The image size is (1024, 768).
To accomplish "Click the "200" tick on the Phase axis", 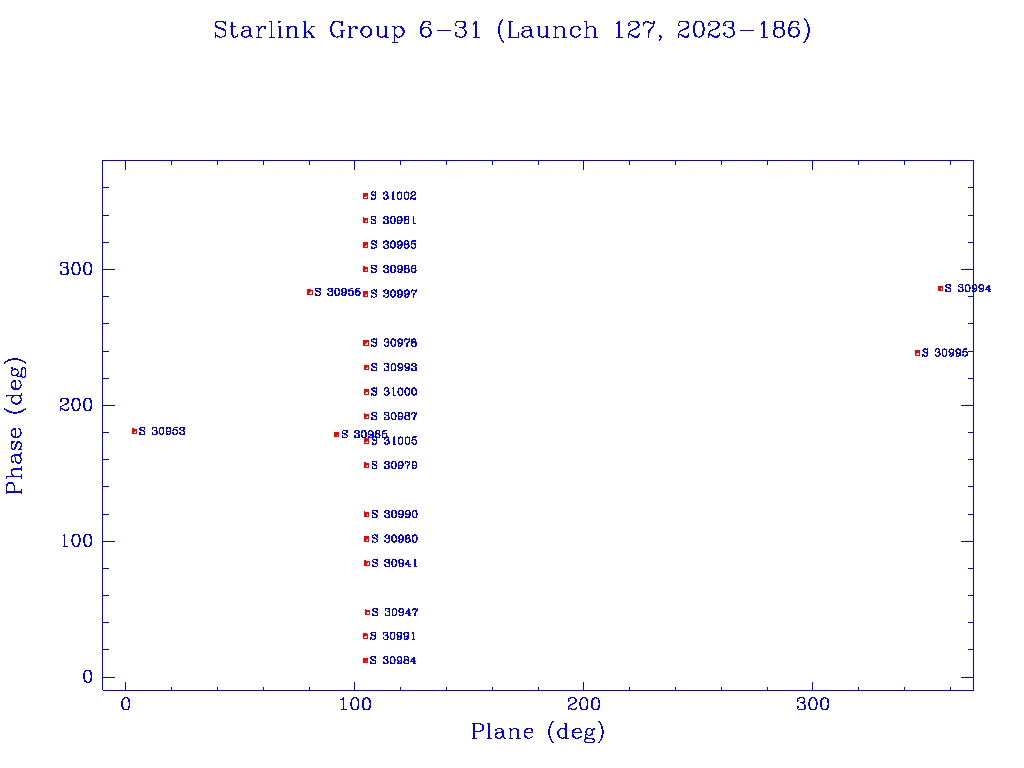I will pyautogui.click(x=76, y=405).
